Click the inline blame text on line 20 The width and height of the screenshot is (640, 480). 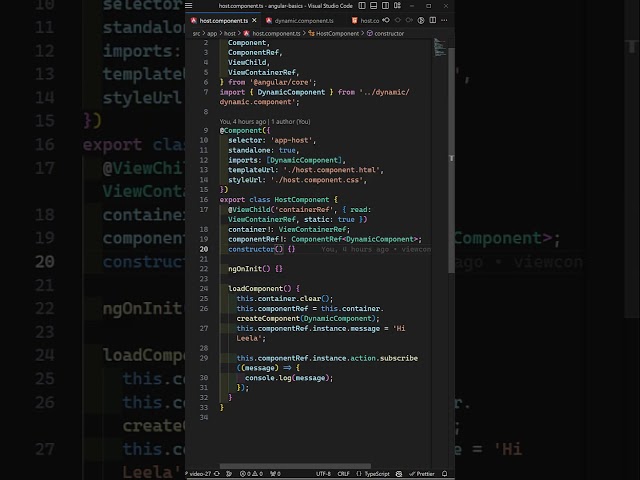(x=376, y=249)
